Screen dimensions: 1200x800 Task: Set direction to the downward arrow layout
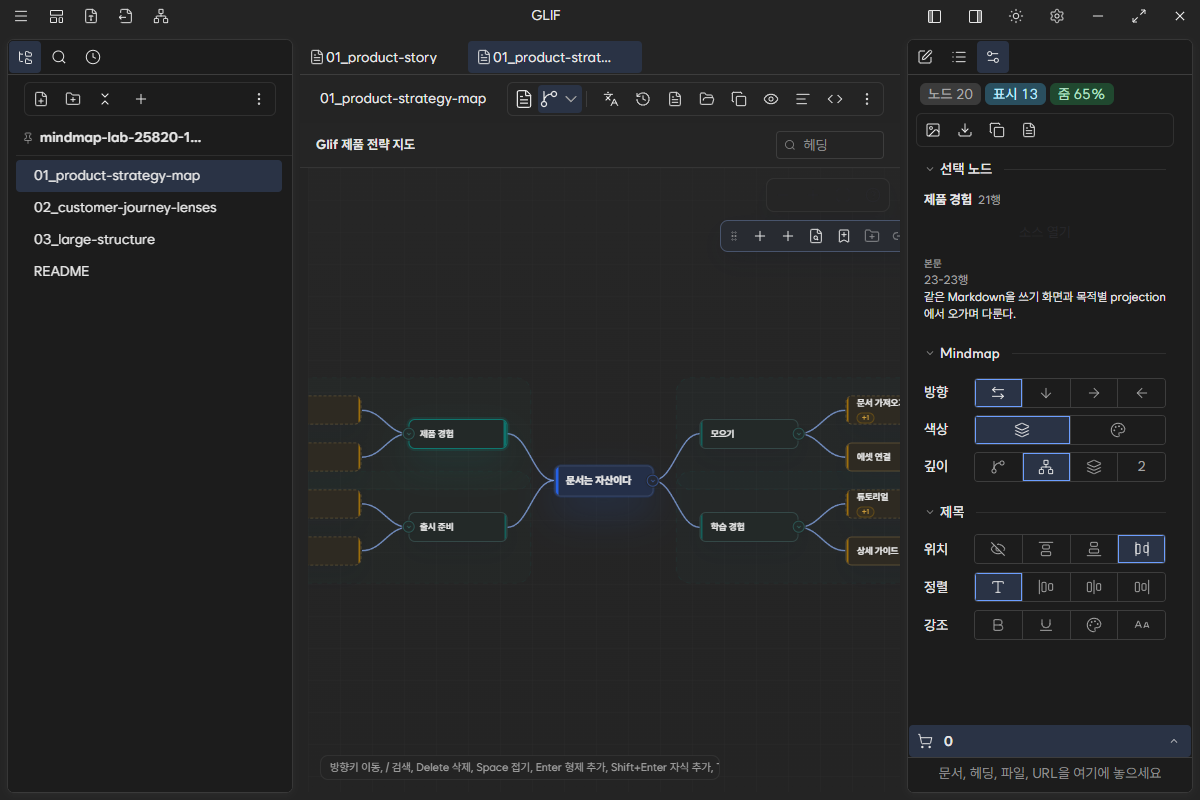click(1046, 393)
